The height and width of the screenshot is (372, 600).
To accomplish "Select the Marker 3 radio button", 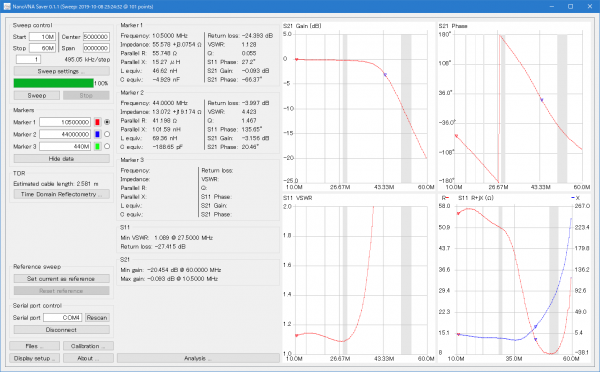I will [x=107, y=146].
